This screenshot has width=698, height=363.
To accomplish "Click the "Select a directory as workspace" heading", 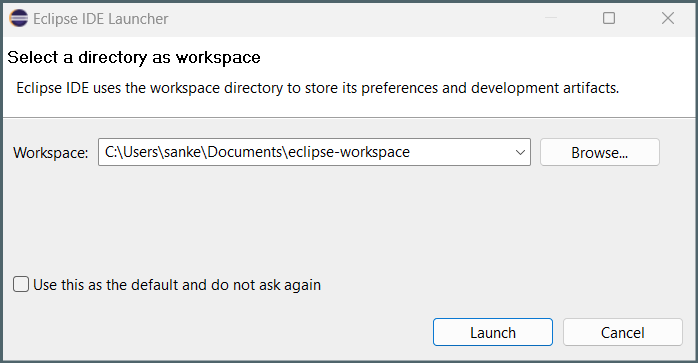I will (x=134, y=57).
